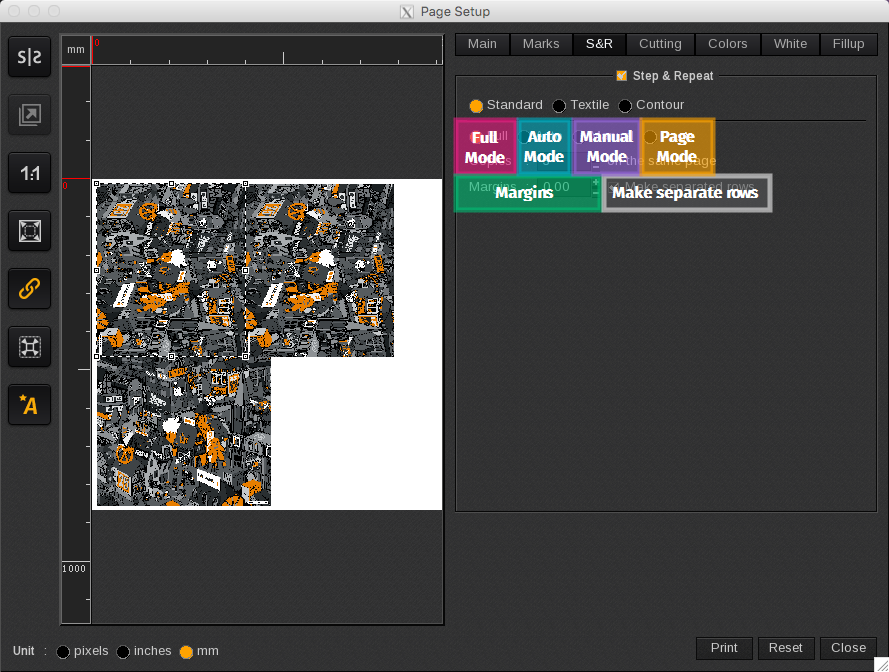889x672 pixels.
Task: Uncheck the Step & Repeat checkbox
Action: [621, 76]
